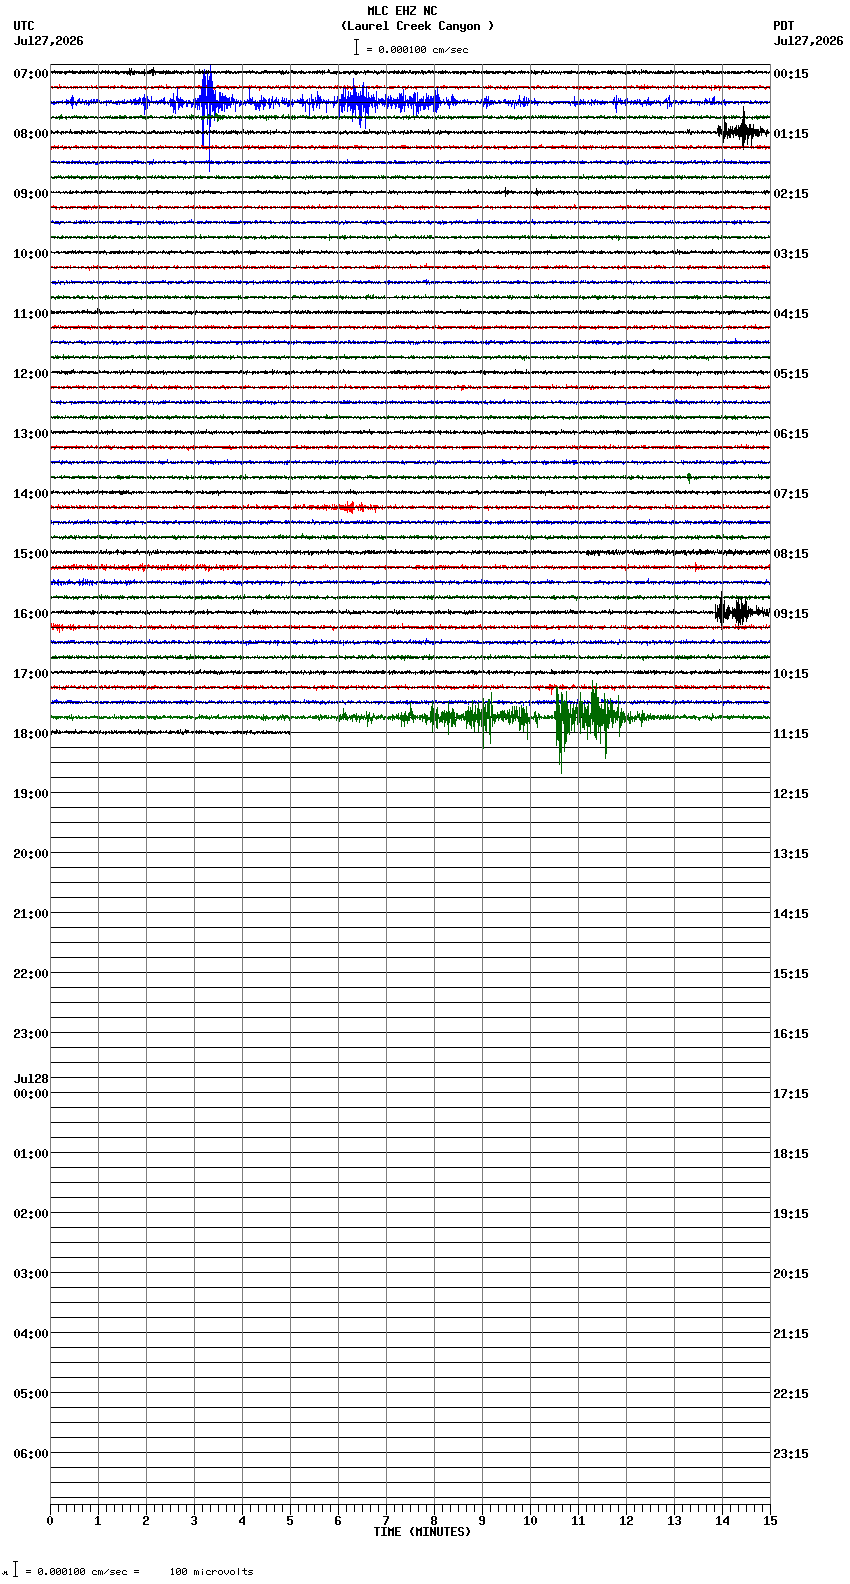Click the 11:15 PDT row label
Image resolution: width=850 pixels, height=1584 pixels.
click(x=791, y=734)
